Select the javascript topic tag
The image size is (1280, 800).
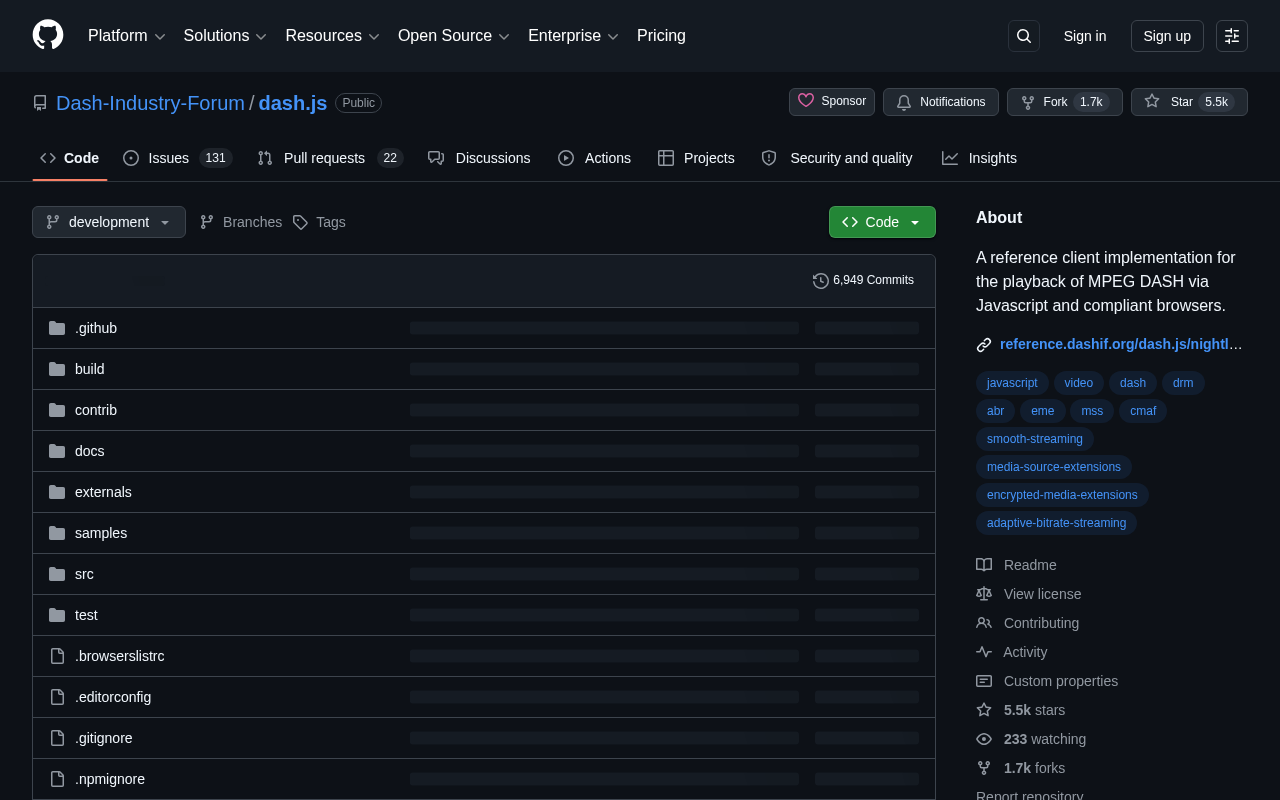pyautogui.click(x=1012, y=383)
